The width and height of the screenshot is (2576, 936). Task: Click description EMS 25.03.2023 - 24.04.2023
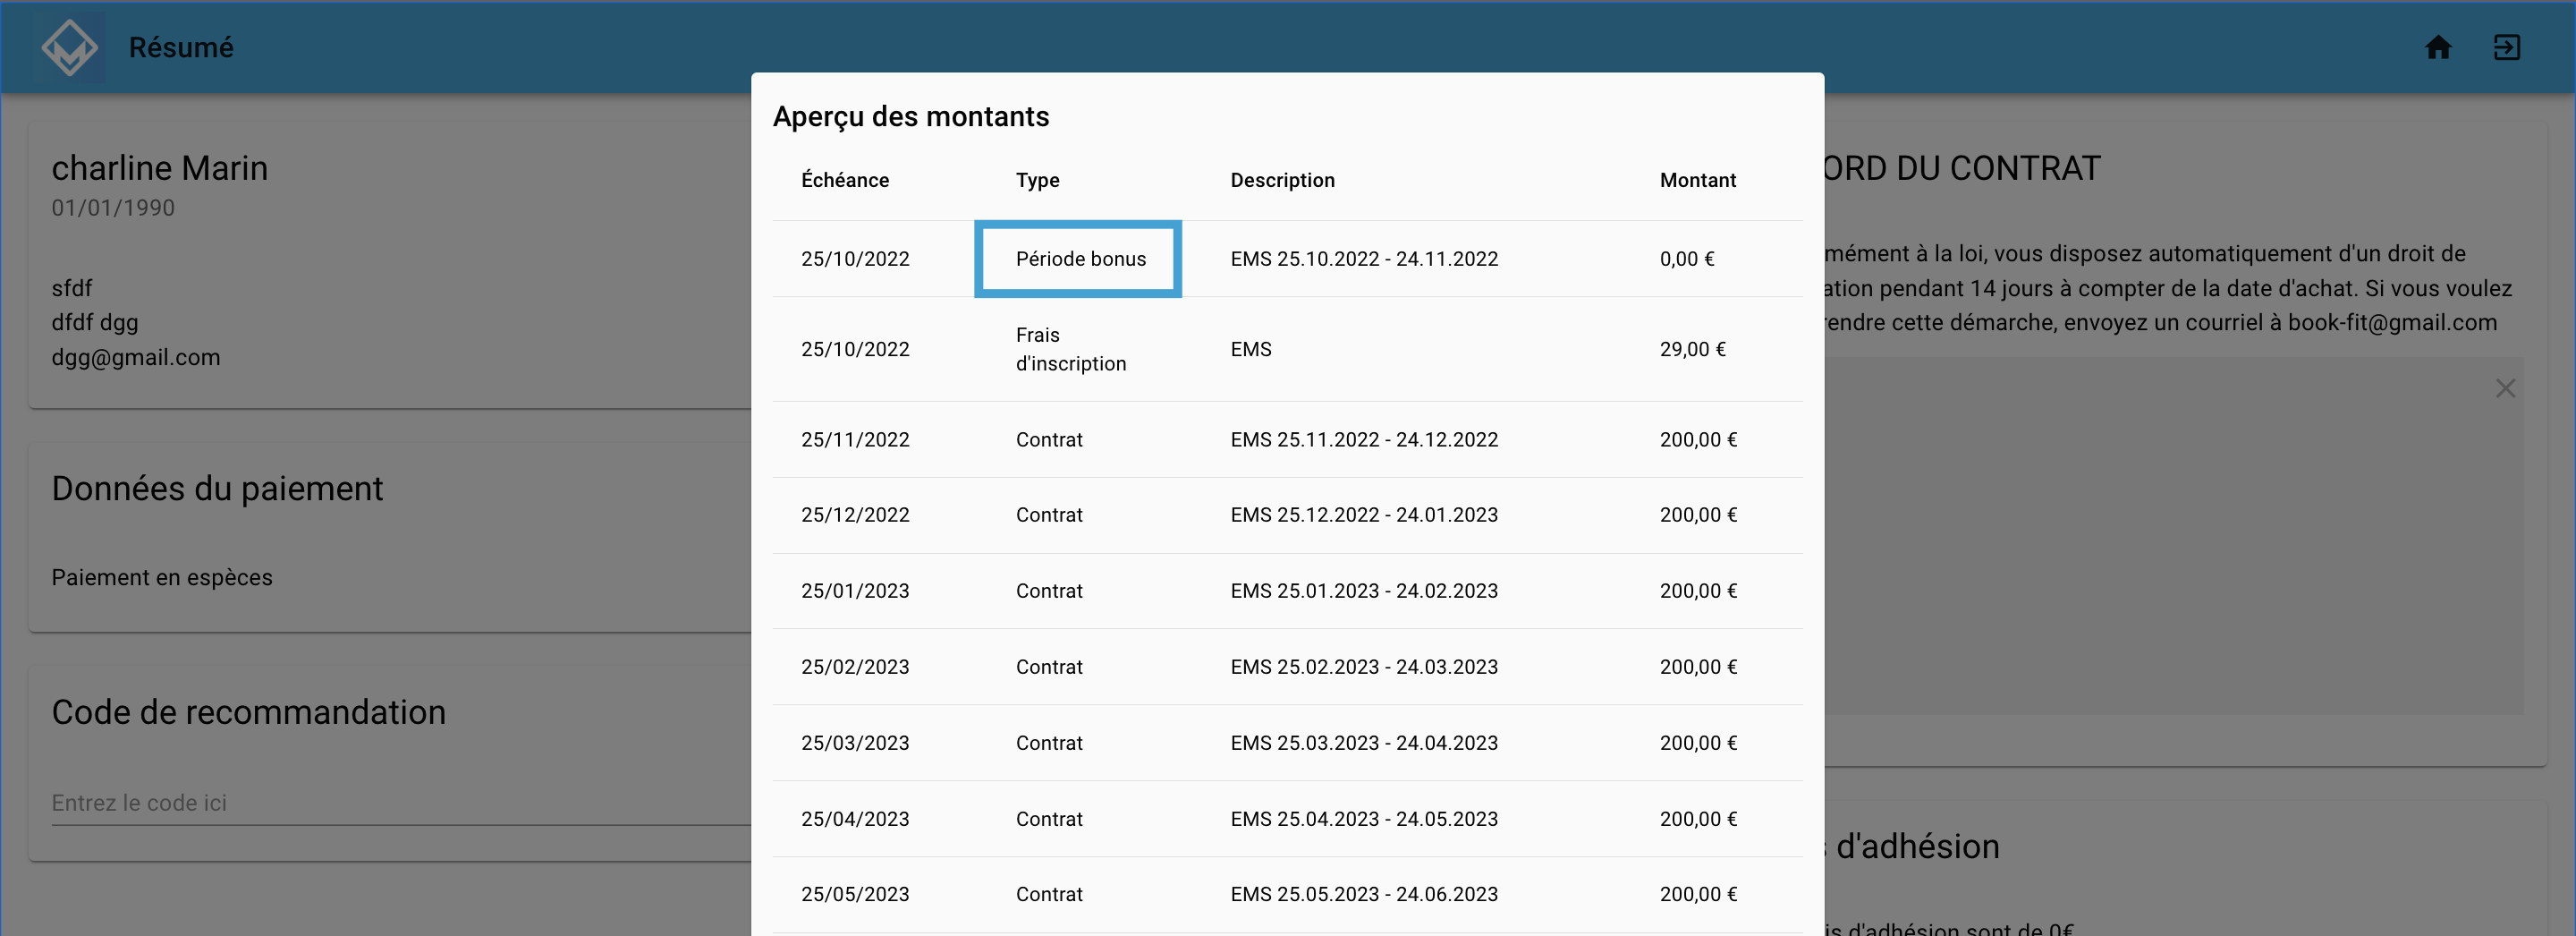1364,743
